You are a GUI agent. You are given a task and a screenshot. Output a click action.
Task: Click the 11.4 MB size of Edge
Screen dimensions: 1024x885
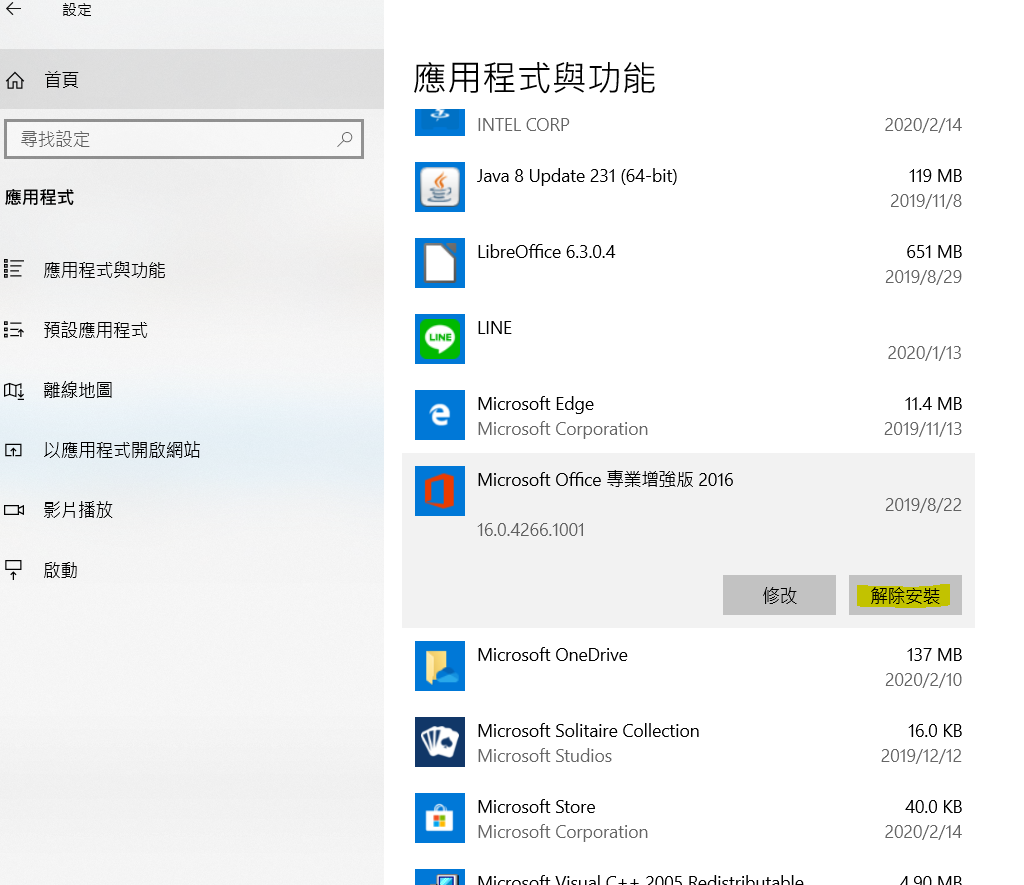(x=933, y=404)
